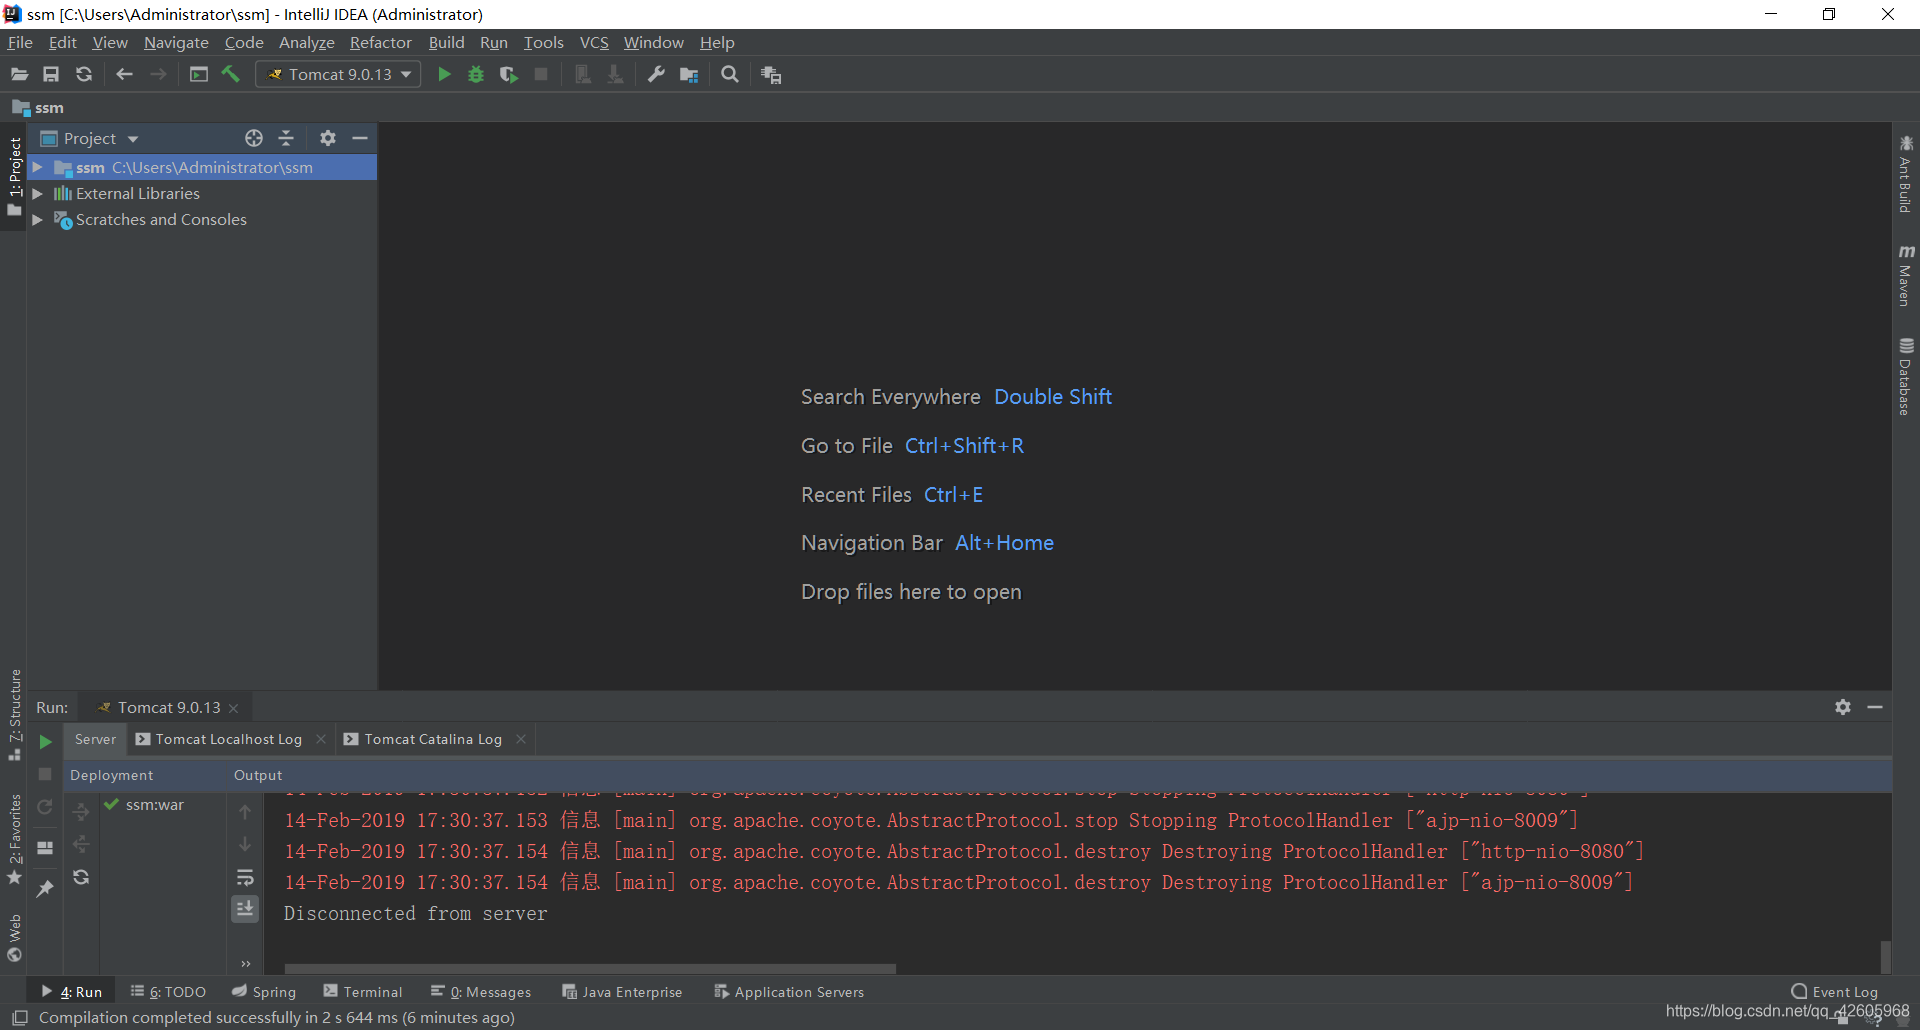
Task: Toggle scroll to end of output
Action: tap(245, 909)
